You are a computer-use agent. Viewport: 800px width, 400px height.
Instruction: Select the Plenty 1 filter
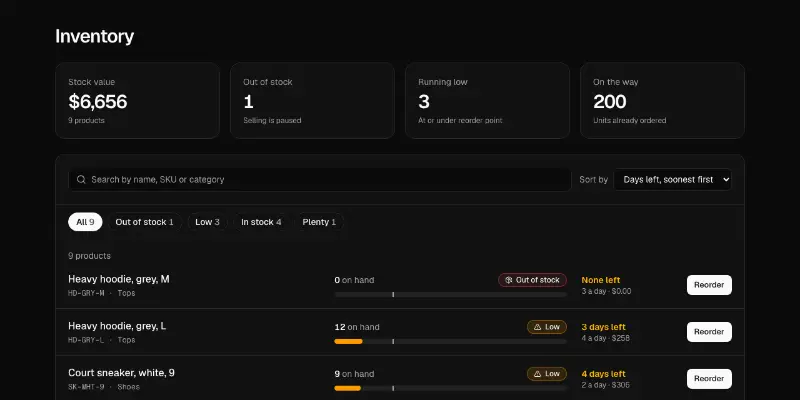(x=319, y=222)
